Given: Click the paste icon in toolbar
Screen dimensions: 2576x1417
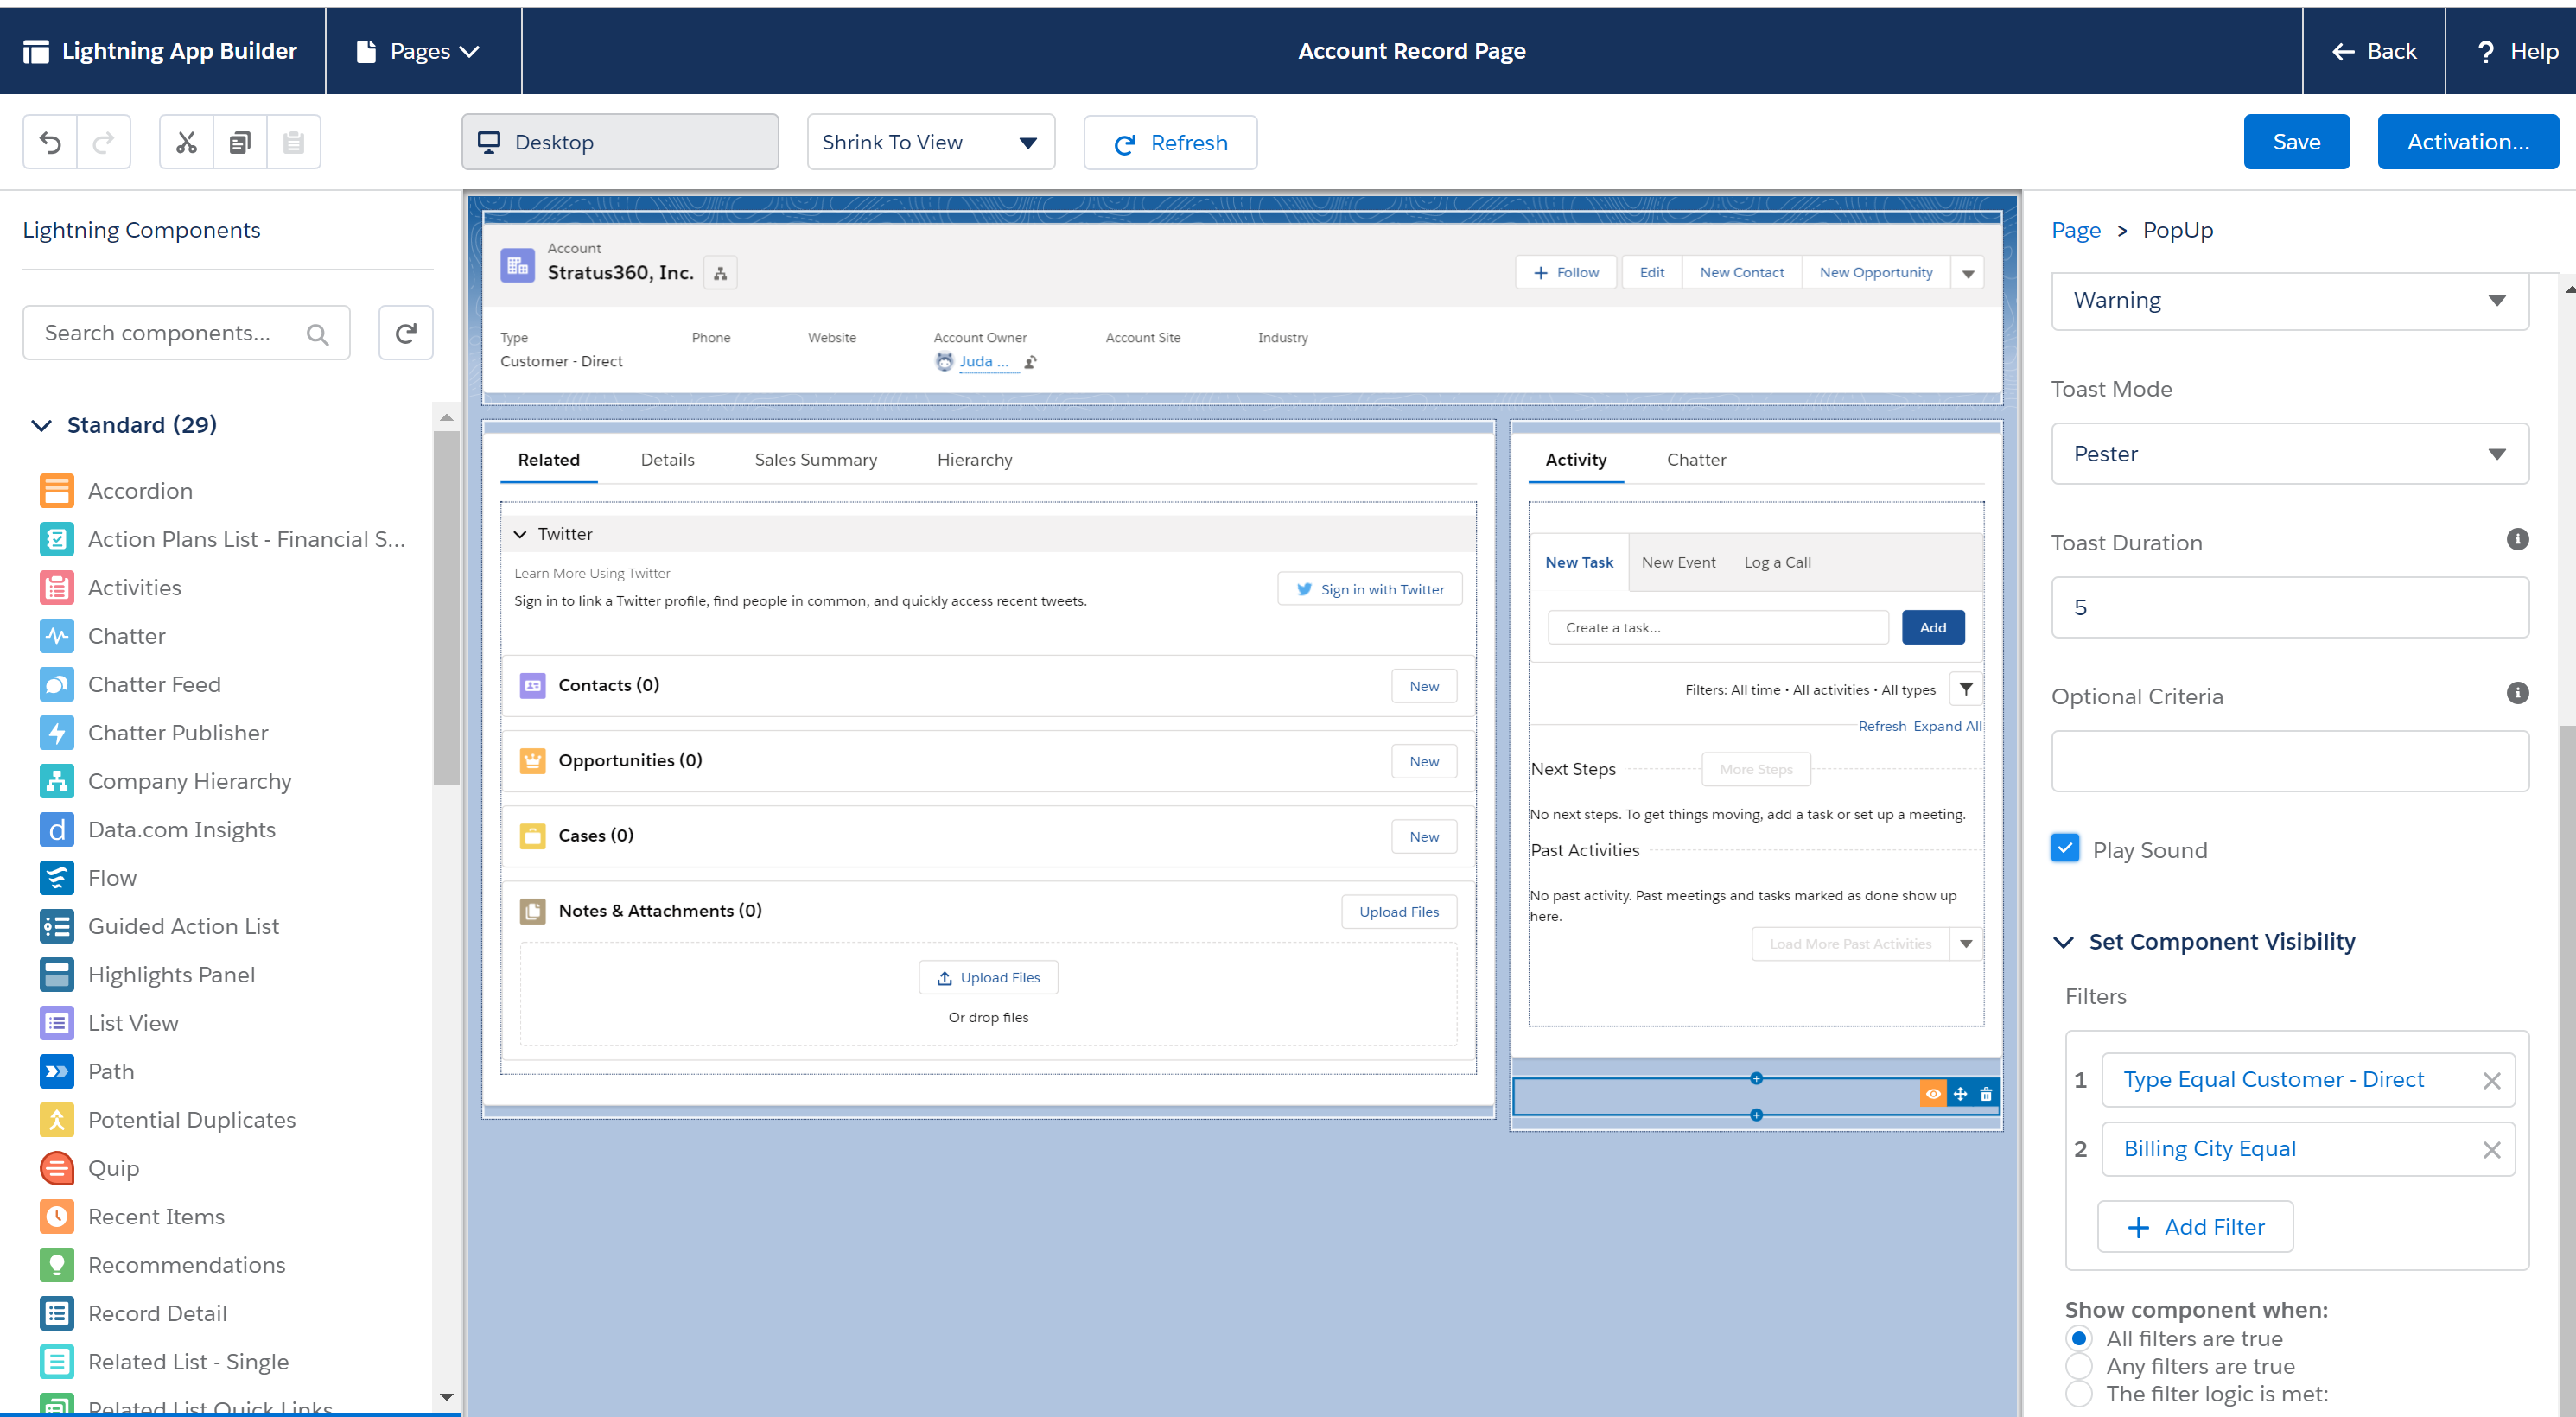Looking at the screenshot, I should point(291,143).
